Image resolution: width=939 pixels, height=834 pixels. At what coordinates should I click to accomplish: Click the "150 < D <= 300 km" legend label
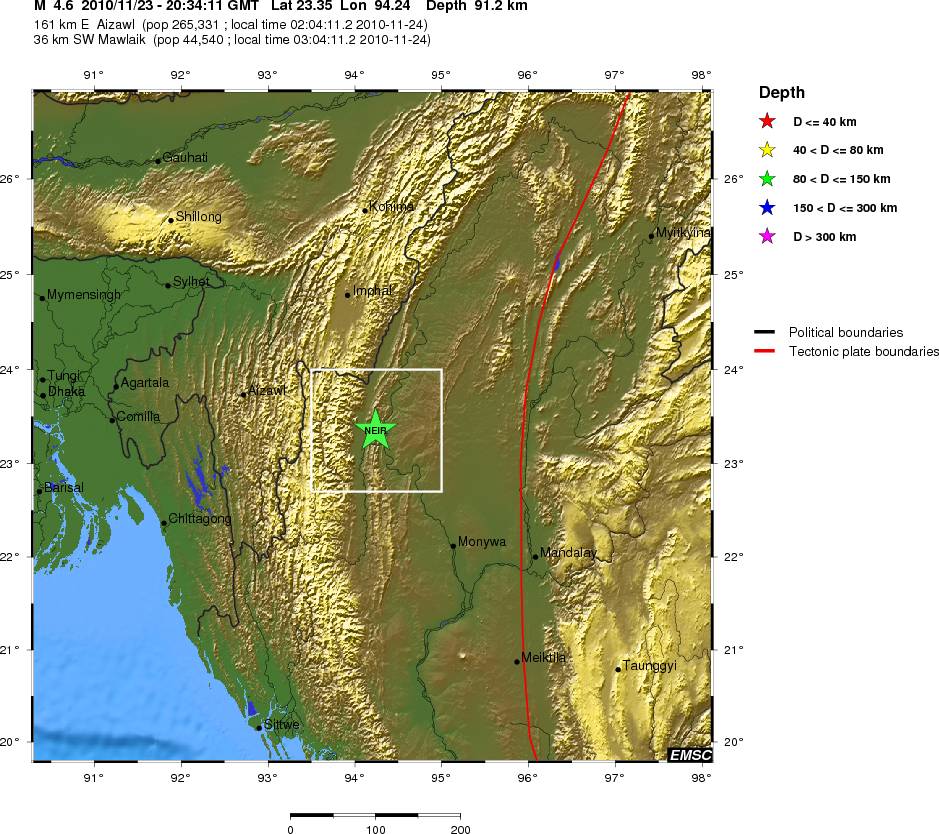pos(845,208)
